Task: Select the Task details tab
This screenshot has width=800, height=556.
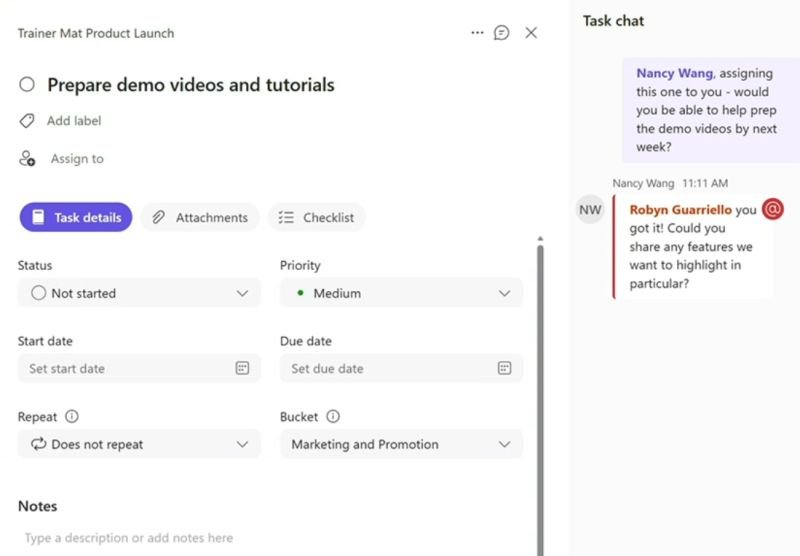Action: pyautogui.click(x=76, y=217)
